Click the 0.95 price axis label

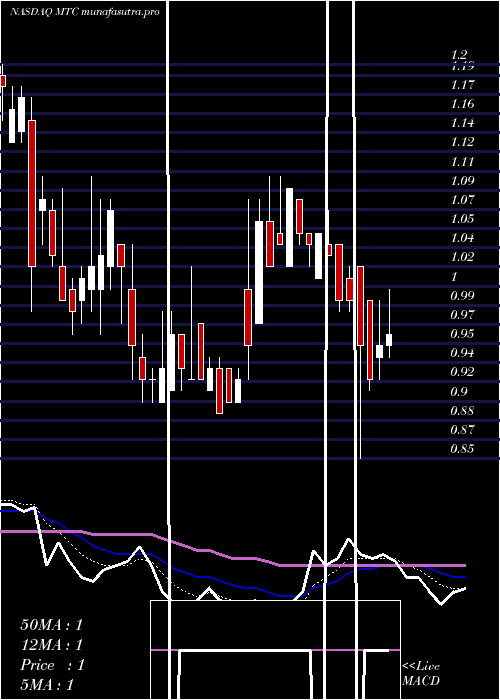click(462, 333)
